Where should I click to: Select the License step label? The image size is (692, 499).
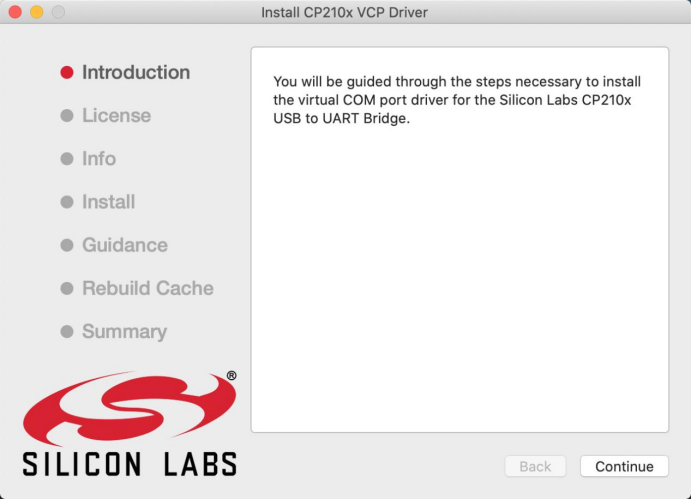click(117, 116)
